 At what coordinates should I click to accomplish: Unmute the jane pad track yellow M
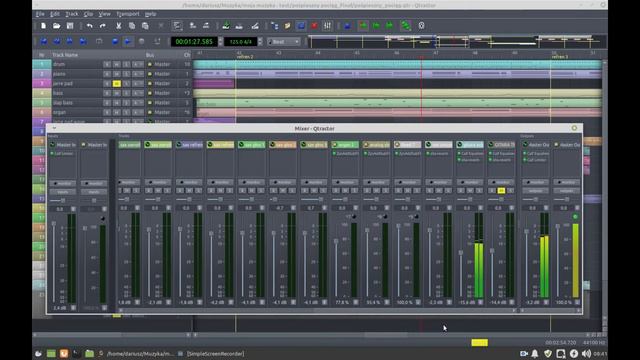pyautogui.click(x=116, y=83)
